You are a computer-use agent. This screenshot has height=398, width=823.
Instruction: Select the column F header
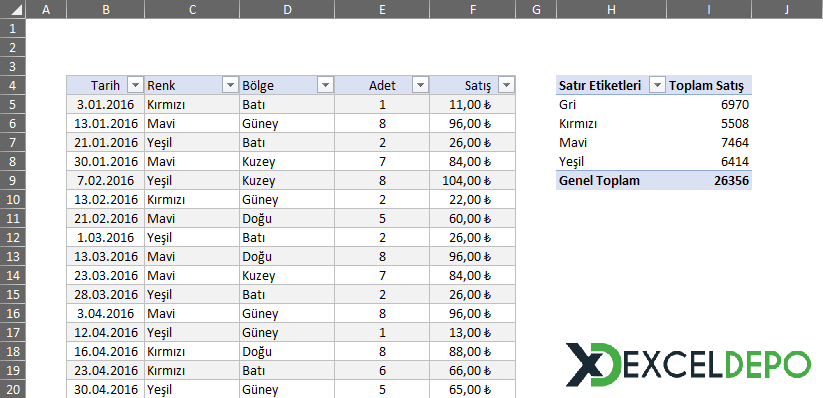click(x=473, y=9)
